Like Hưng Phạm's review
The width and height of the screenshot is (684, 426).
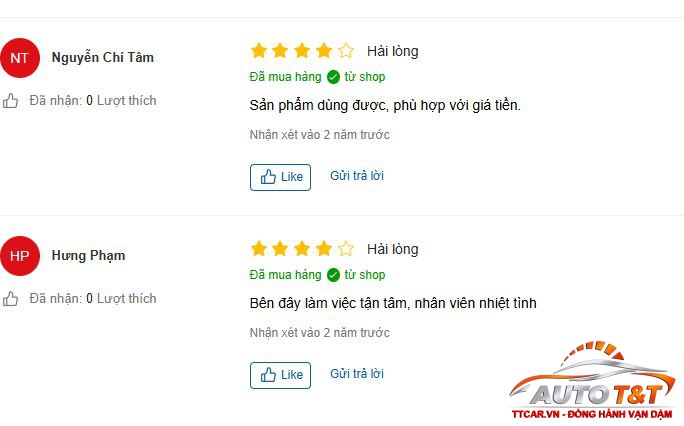click(x=280, y=375)
